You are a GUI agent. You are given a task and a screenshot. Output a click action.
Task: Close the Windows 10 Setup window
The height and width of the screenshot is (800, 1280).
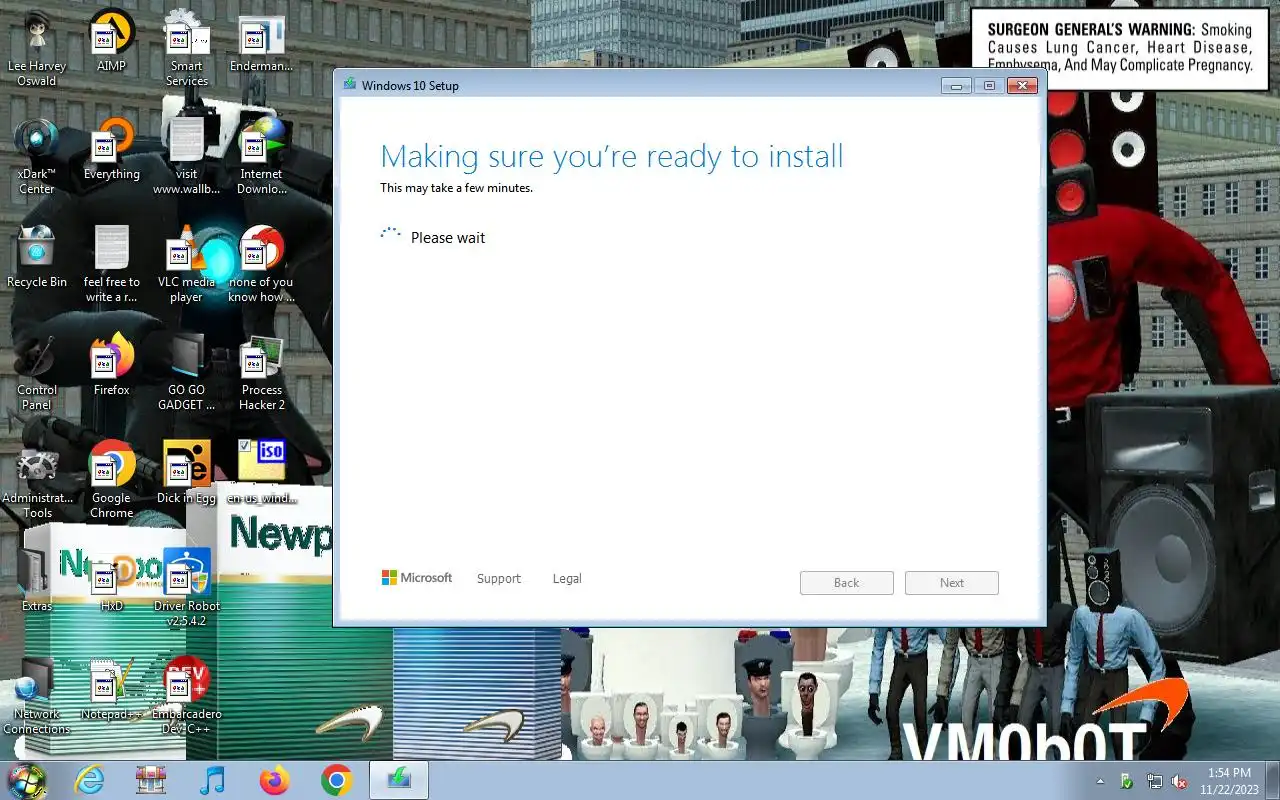[x=1022, y=86]
